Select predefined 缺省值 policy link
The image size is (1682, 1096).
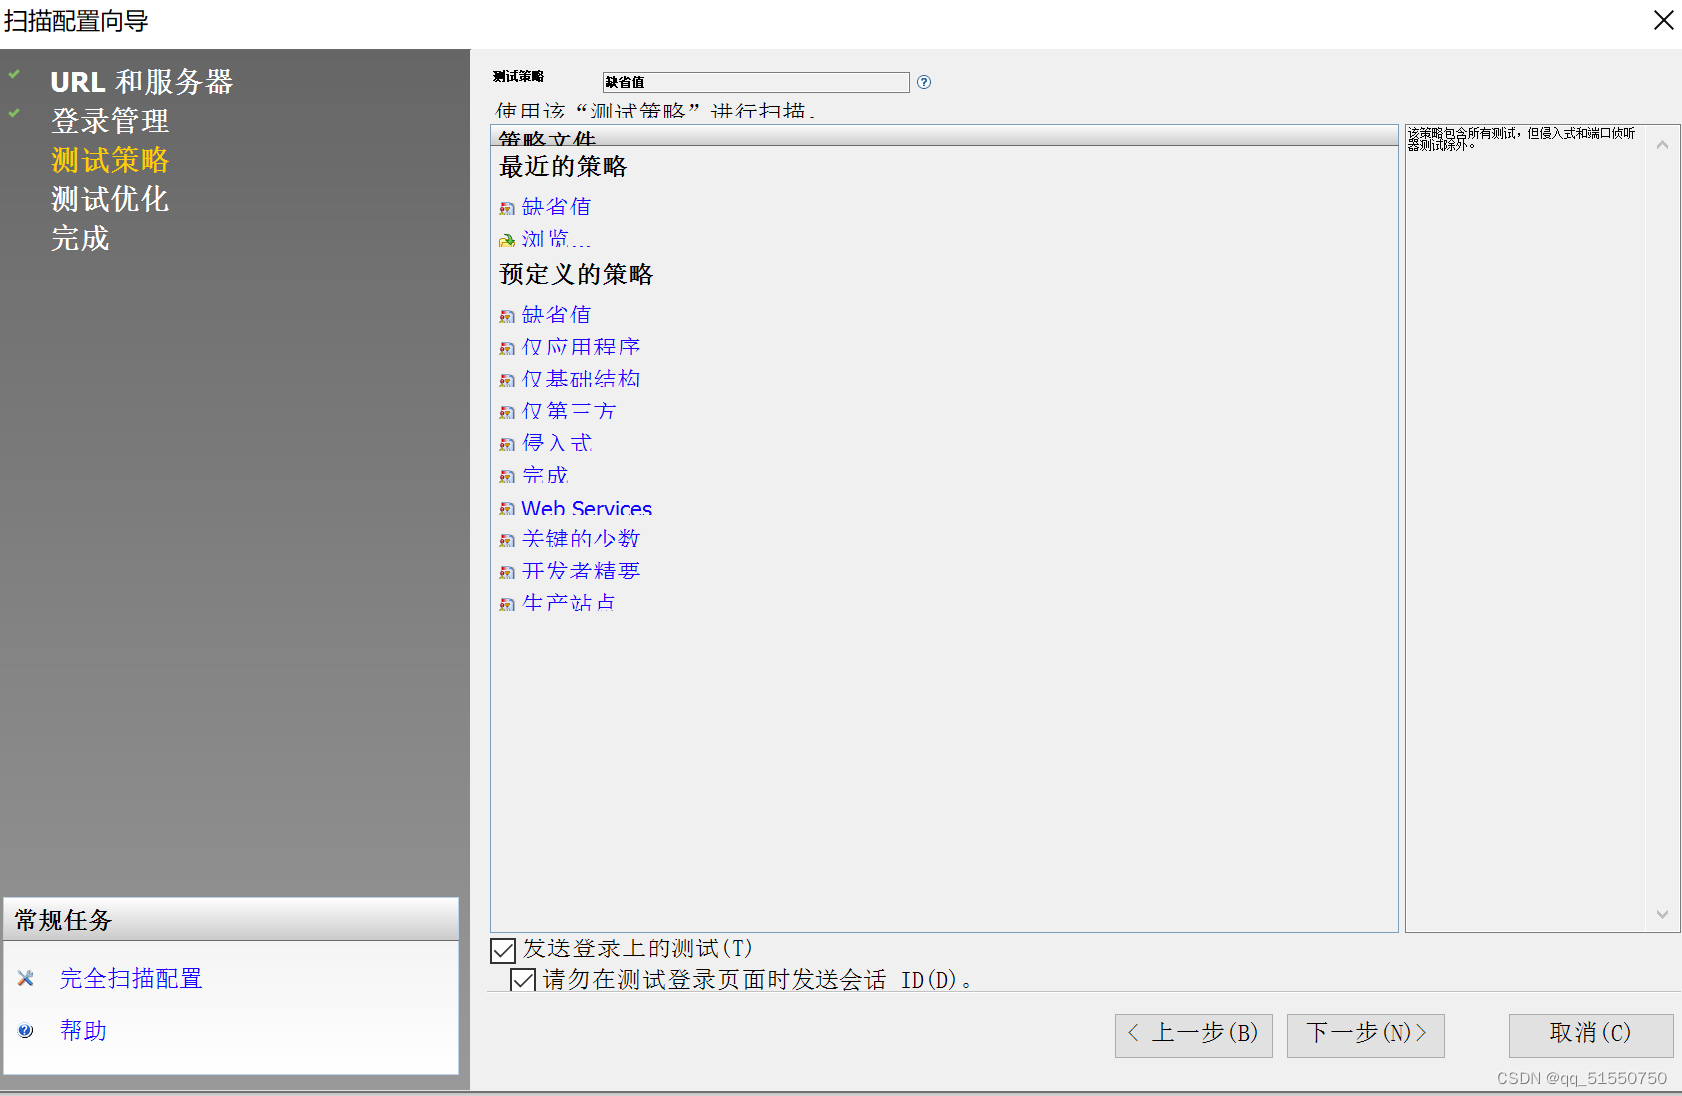tap(557, 315)
